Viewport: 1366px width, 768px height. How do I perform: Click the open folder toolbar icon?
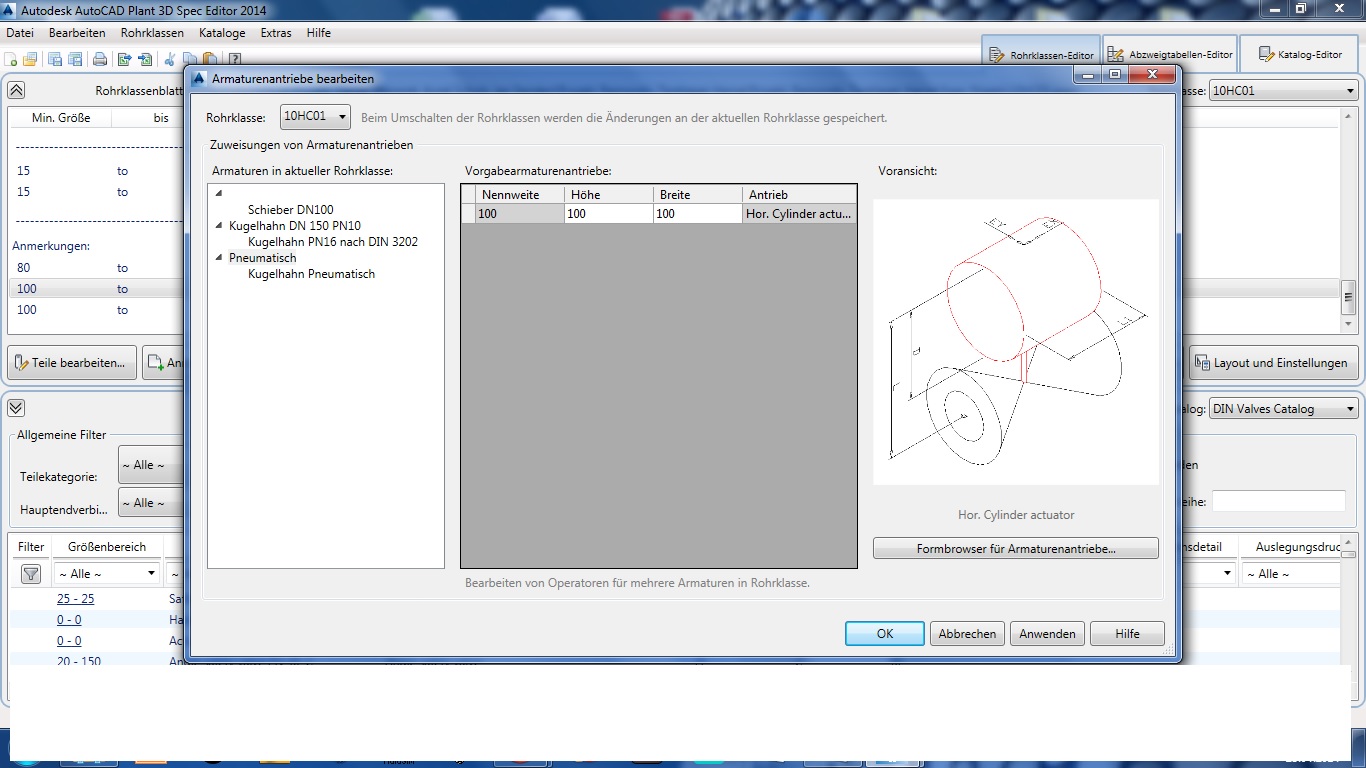click(x=30, y=59)
